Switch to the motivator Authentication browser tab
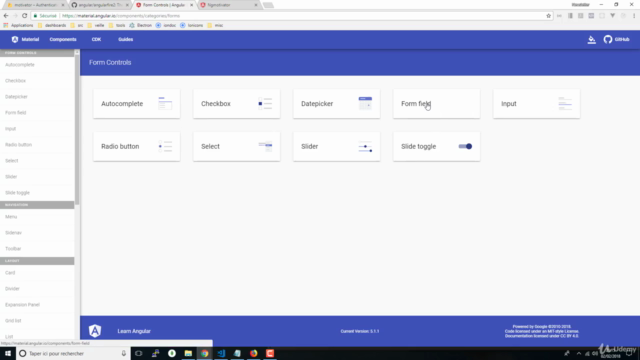The height and width of the screenshot is (360, 640). [36, 5]
